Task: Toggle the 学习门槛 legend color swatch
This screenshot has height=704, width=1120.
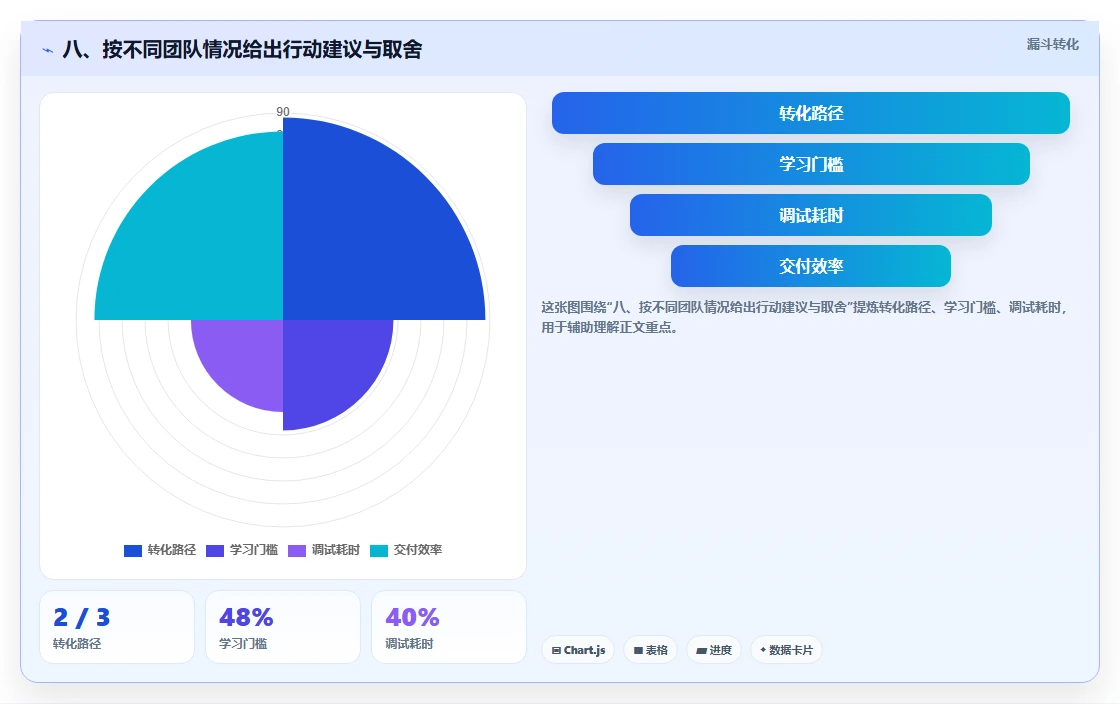Action: 215,550
